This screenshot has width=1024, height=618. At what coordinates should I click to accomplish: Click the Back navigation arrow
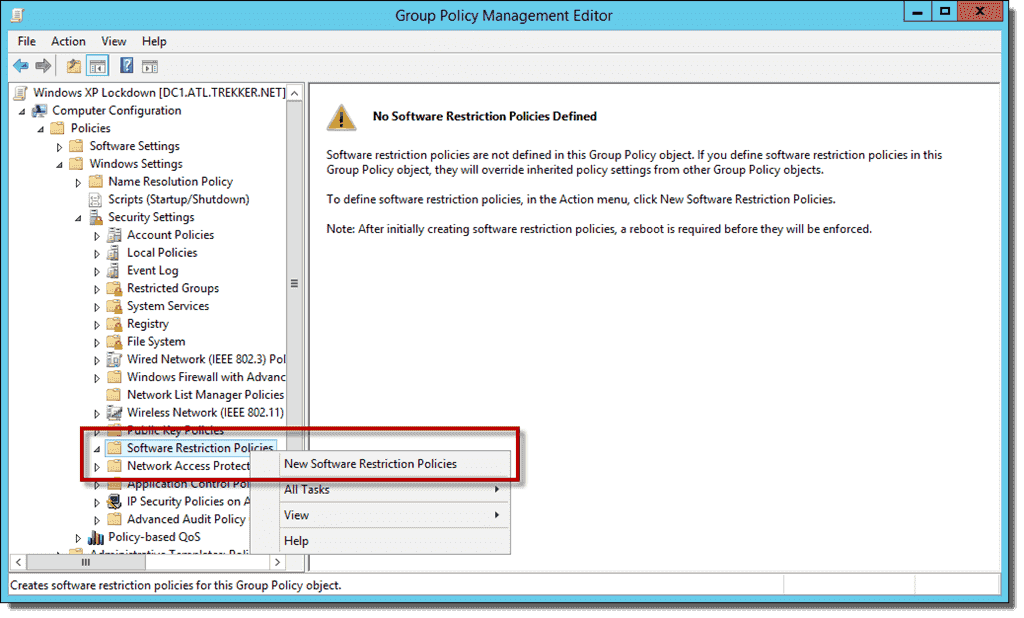[x=20, y=66]
